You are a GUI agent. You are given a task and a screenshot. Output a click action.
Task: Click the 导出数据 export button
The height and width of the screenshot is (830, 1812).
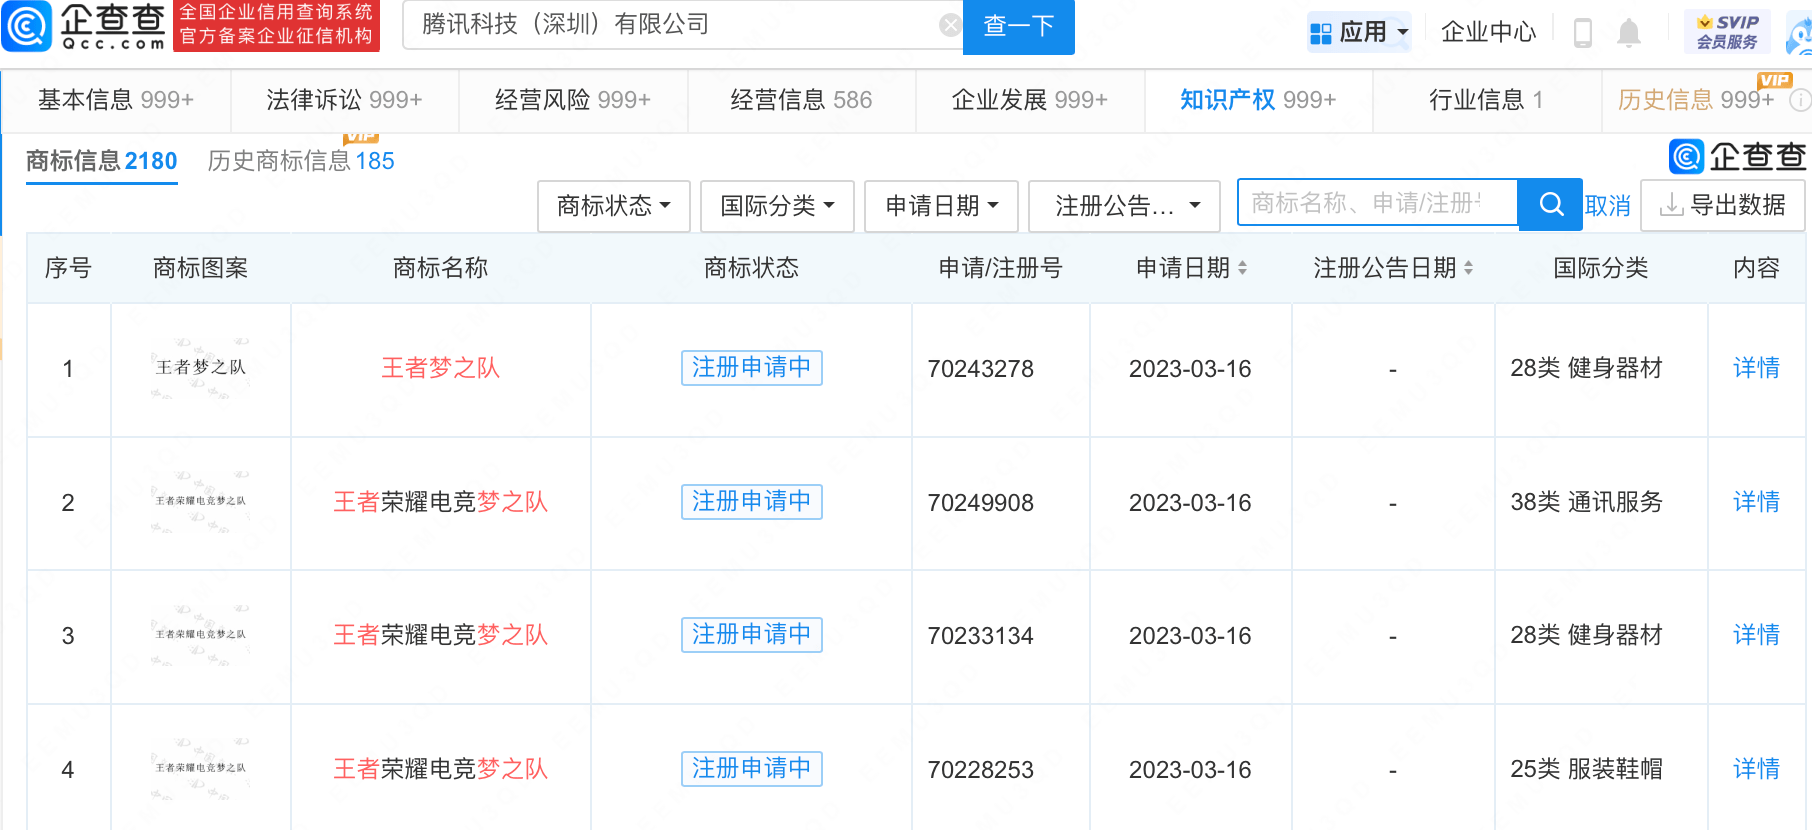point(1723,205)
